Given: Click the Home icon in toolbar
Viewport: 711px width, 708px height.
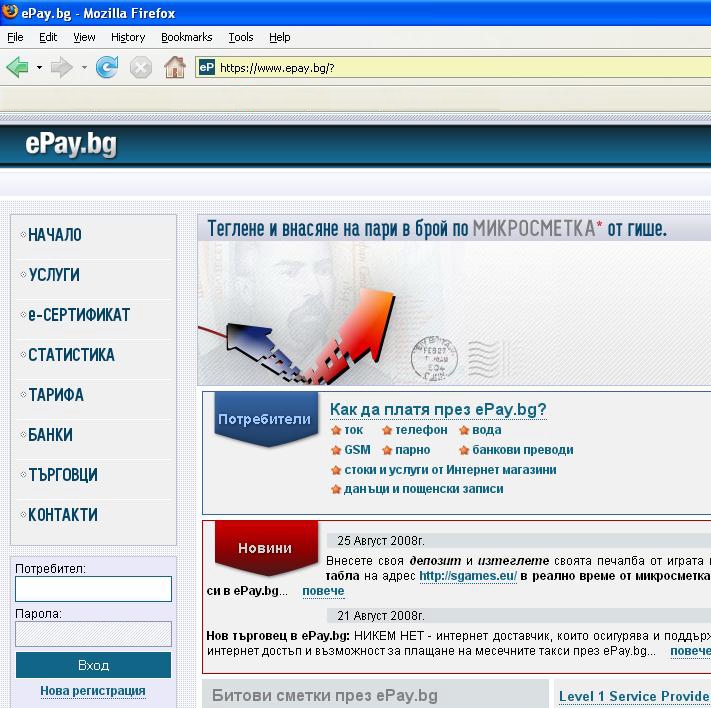Looking at the screenshot, I should click(x=175, y=68).
